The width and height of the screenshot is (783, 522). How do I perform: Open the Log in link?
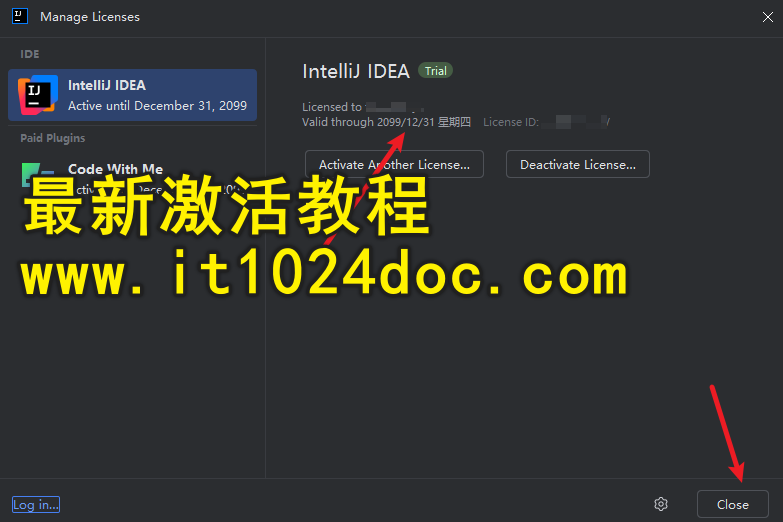[x=36, y=505]
